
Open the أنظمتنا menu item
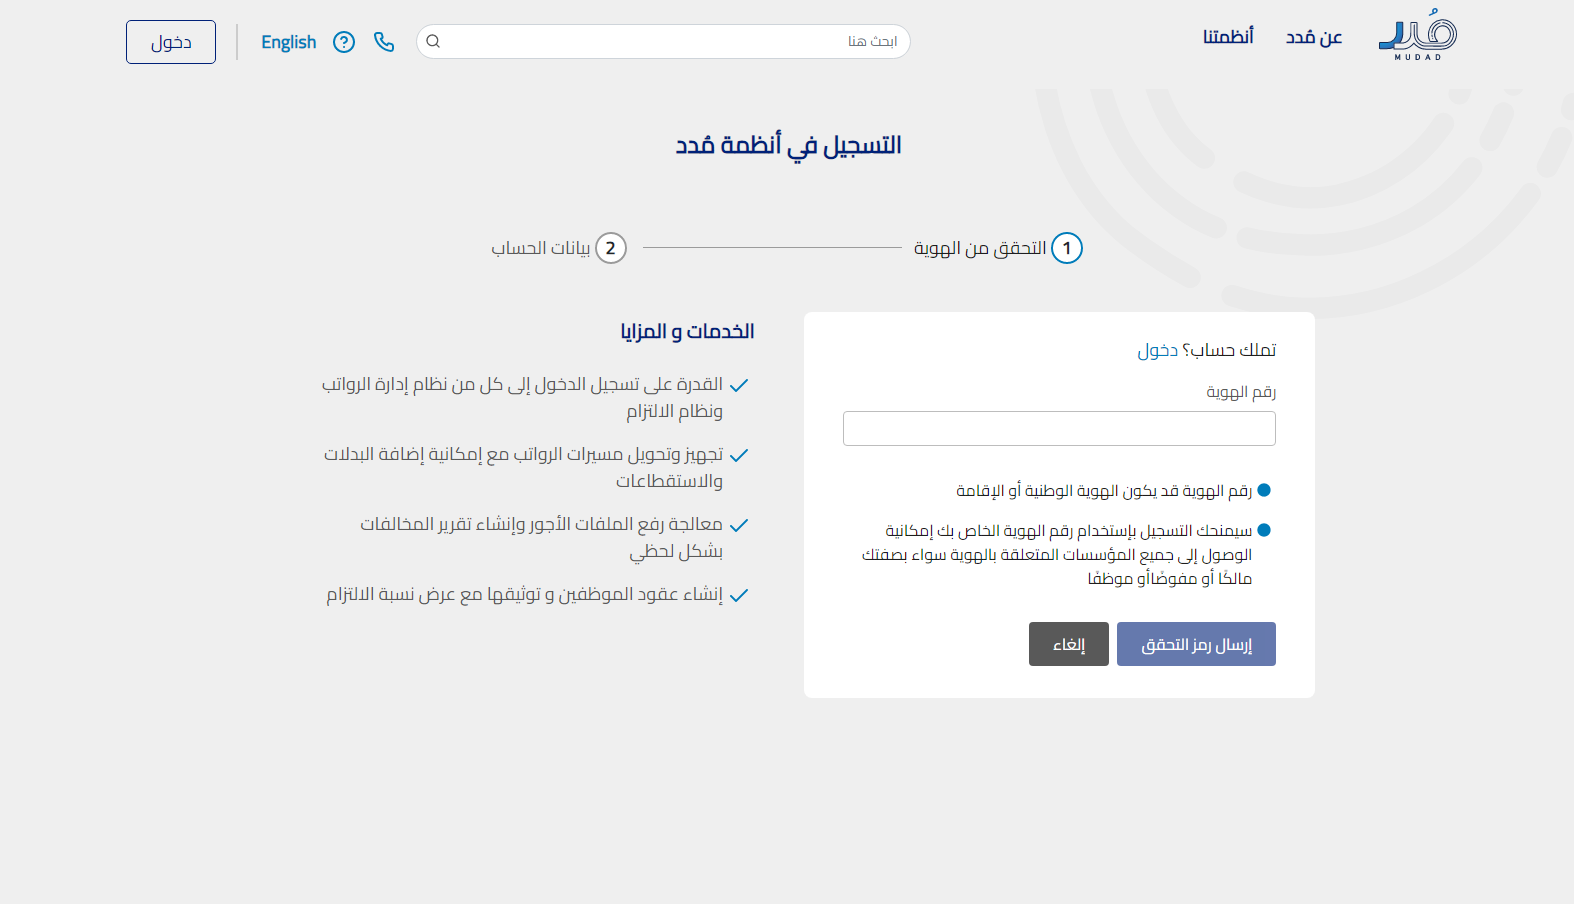click(x=1228, y=37)
